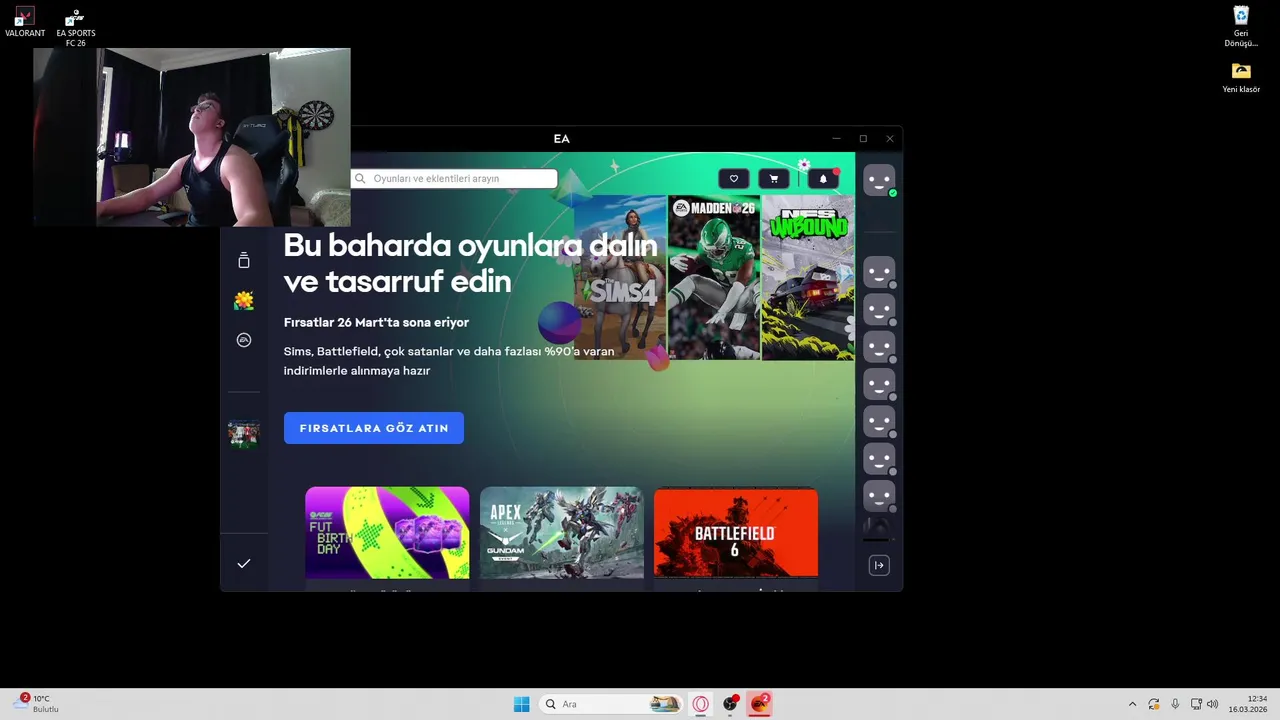Open the shopping cart icon
The height and width of the screenshot is (720, 1280).
tap(774, 179)
